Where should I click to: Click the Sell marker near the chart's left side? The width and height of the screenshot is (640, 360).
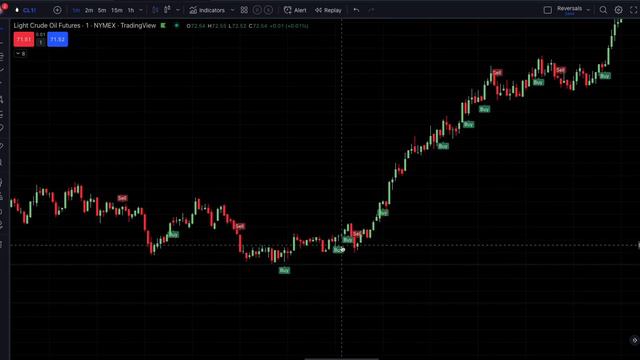tap(122, 198)
